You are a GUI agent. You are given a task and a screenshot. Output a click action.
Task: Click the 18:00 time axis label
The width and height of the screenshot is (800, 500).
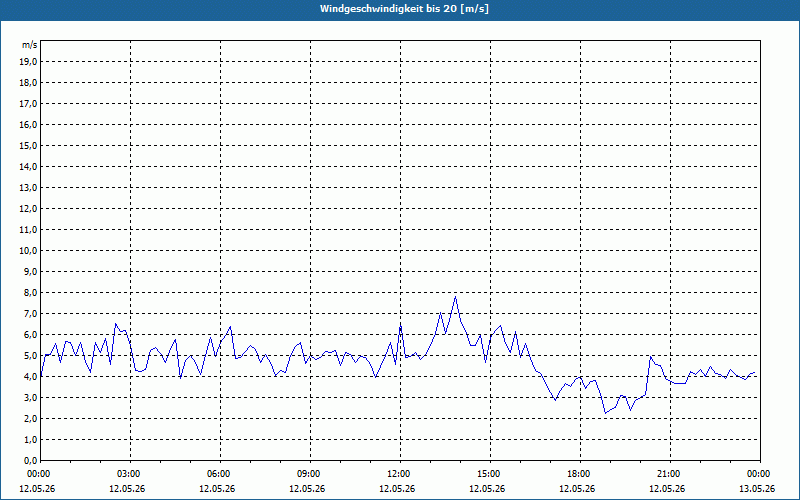pyautogui.click(x=580, y=474)
